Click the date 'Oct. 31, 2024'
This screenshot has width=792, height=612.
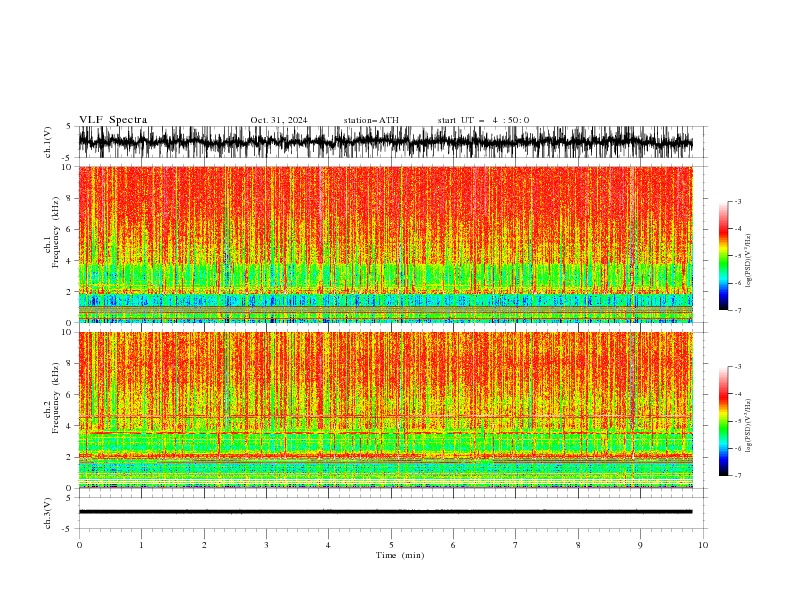coord(279,120)
